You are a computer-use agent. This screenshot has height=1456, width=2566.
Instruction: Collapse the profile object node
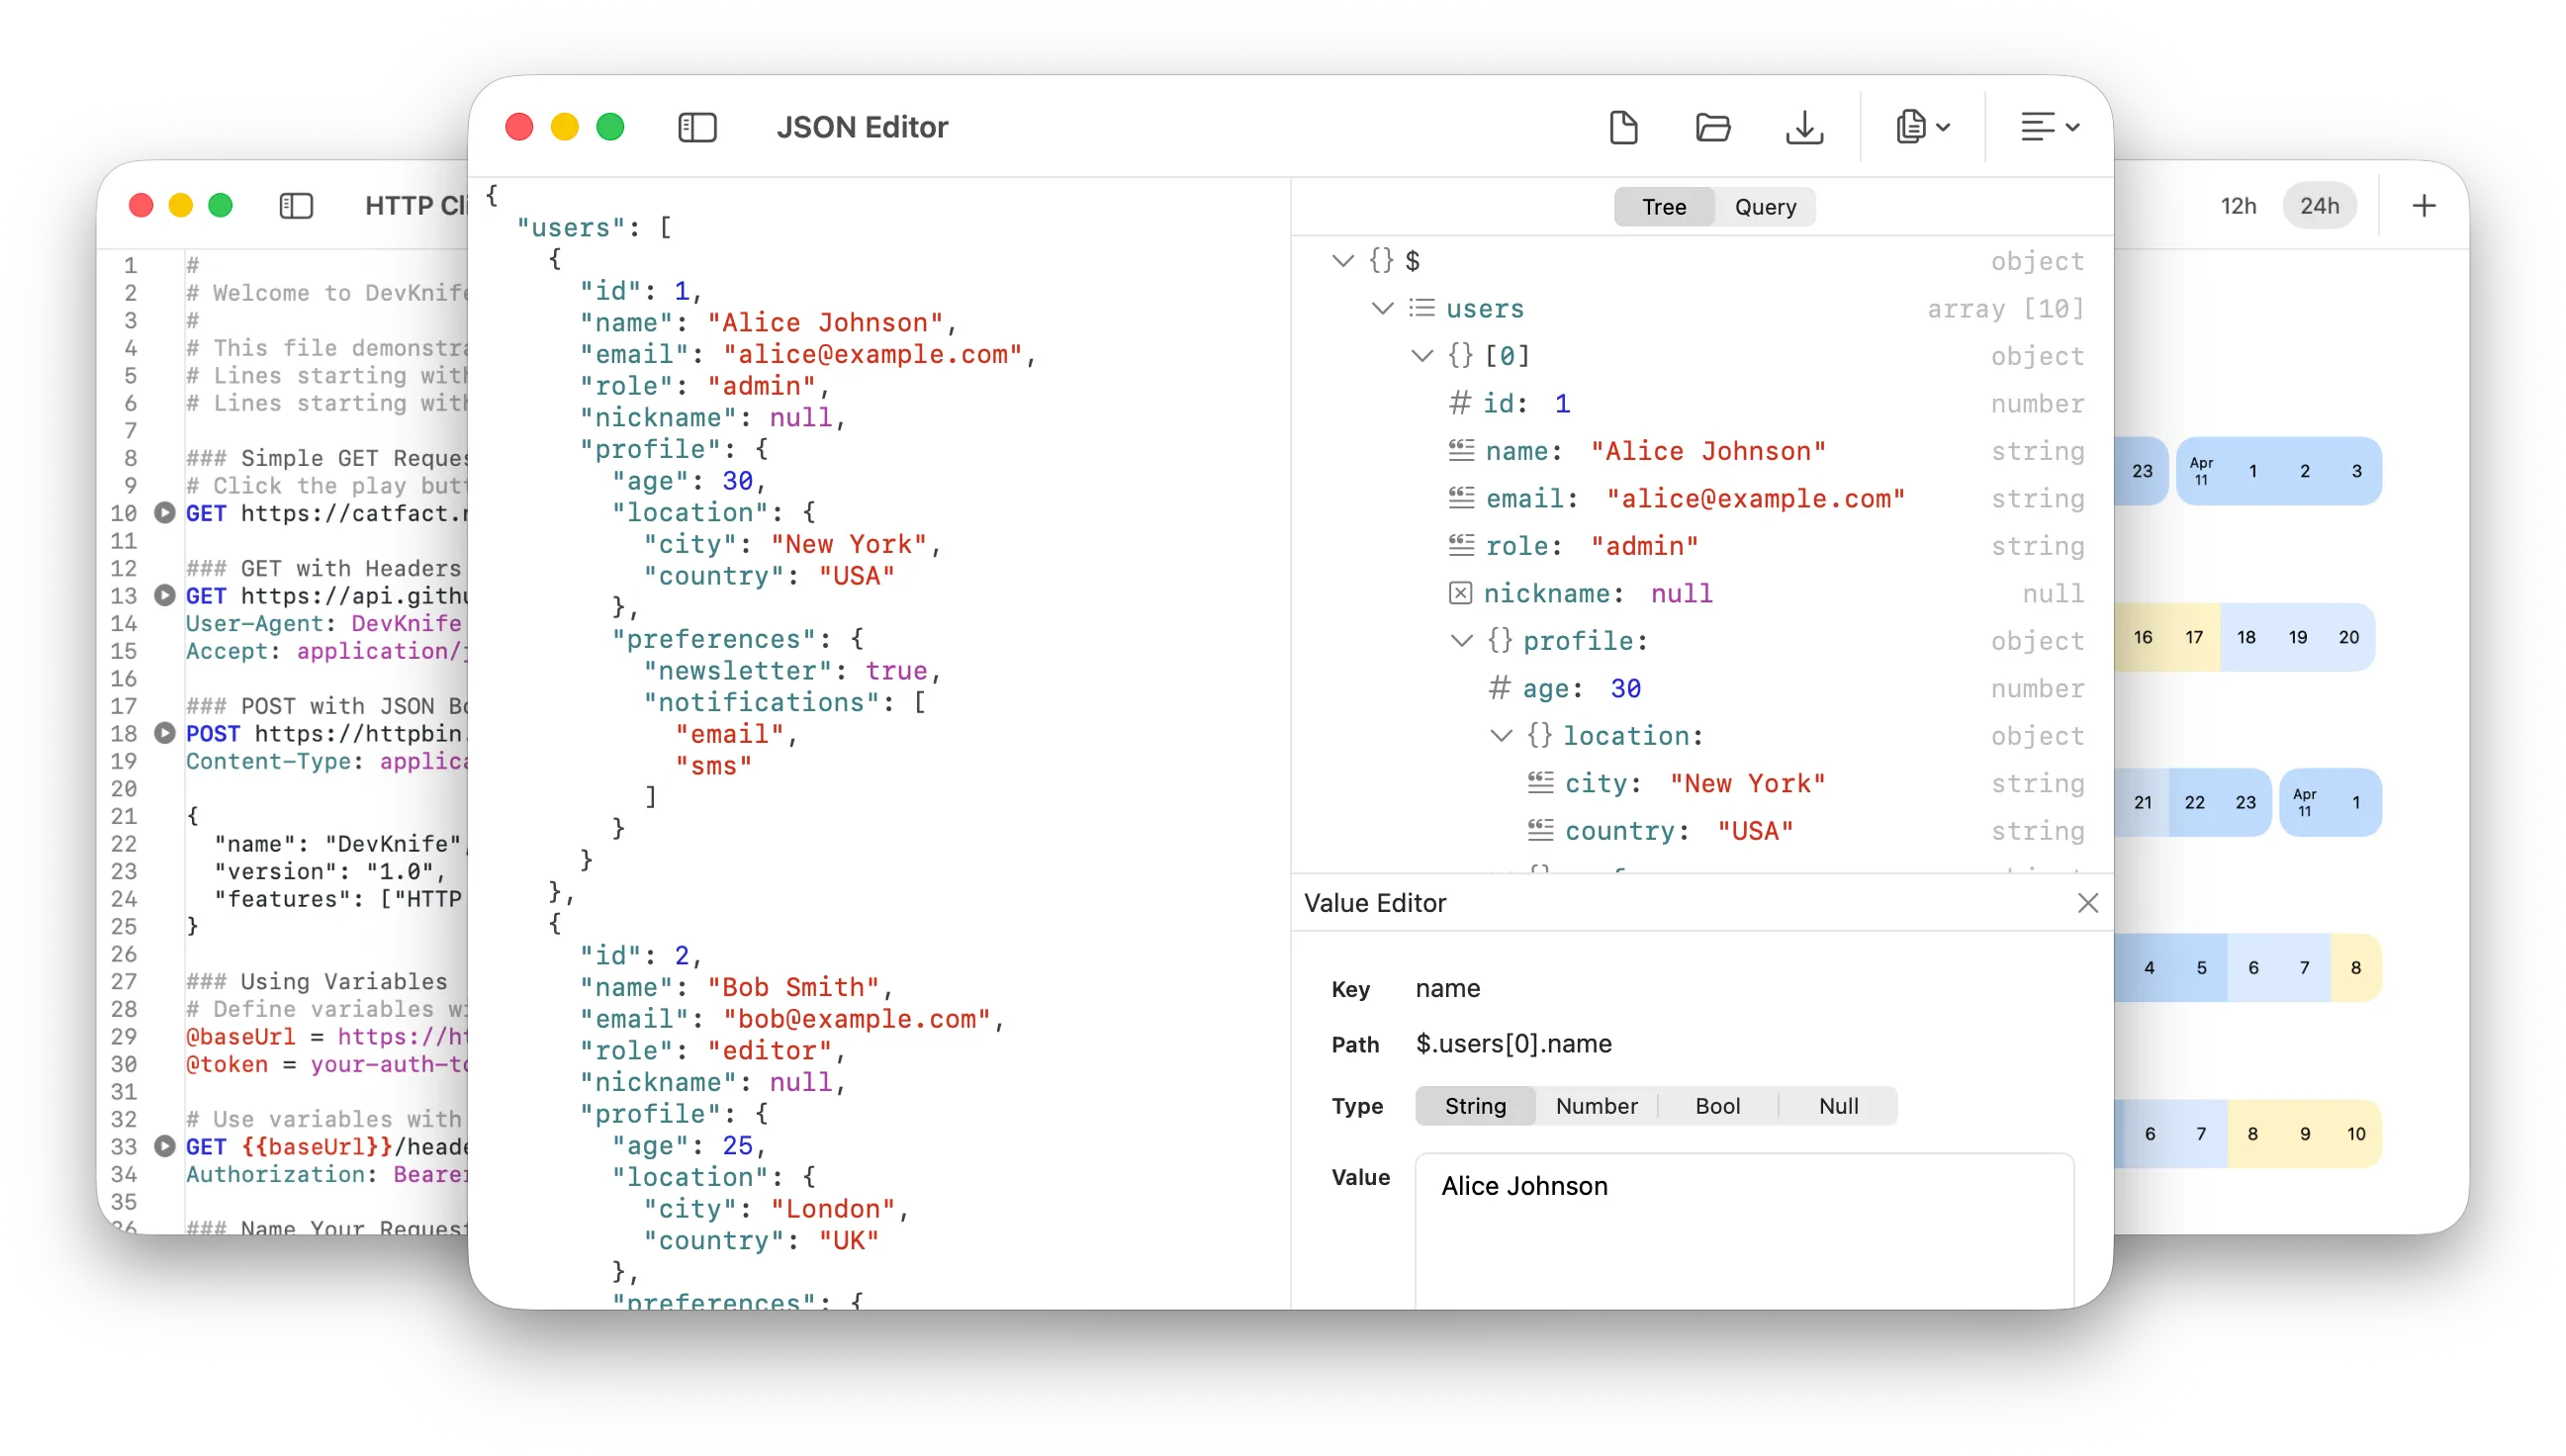1461,640
